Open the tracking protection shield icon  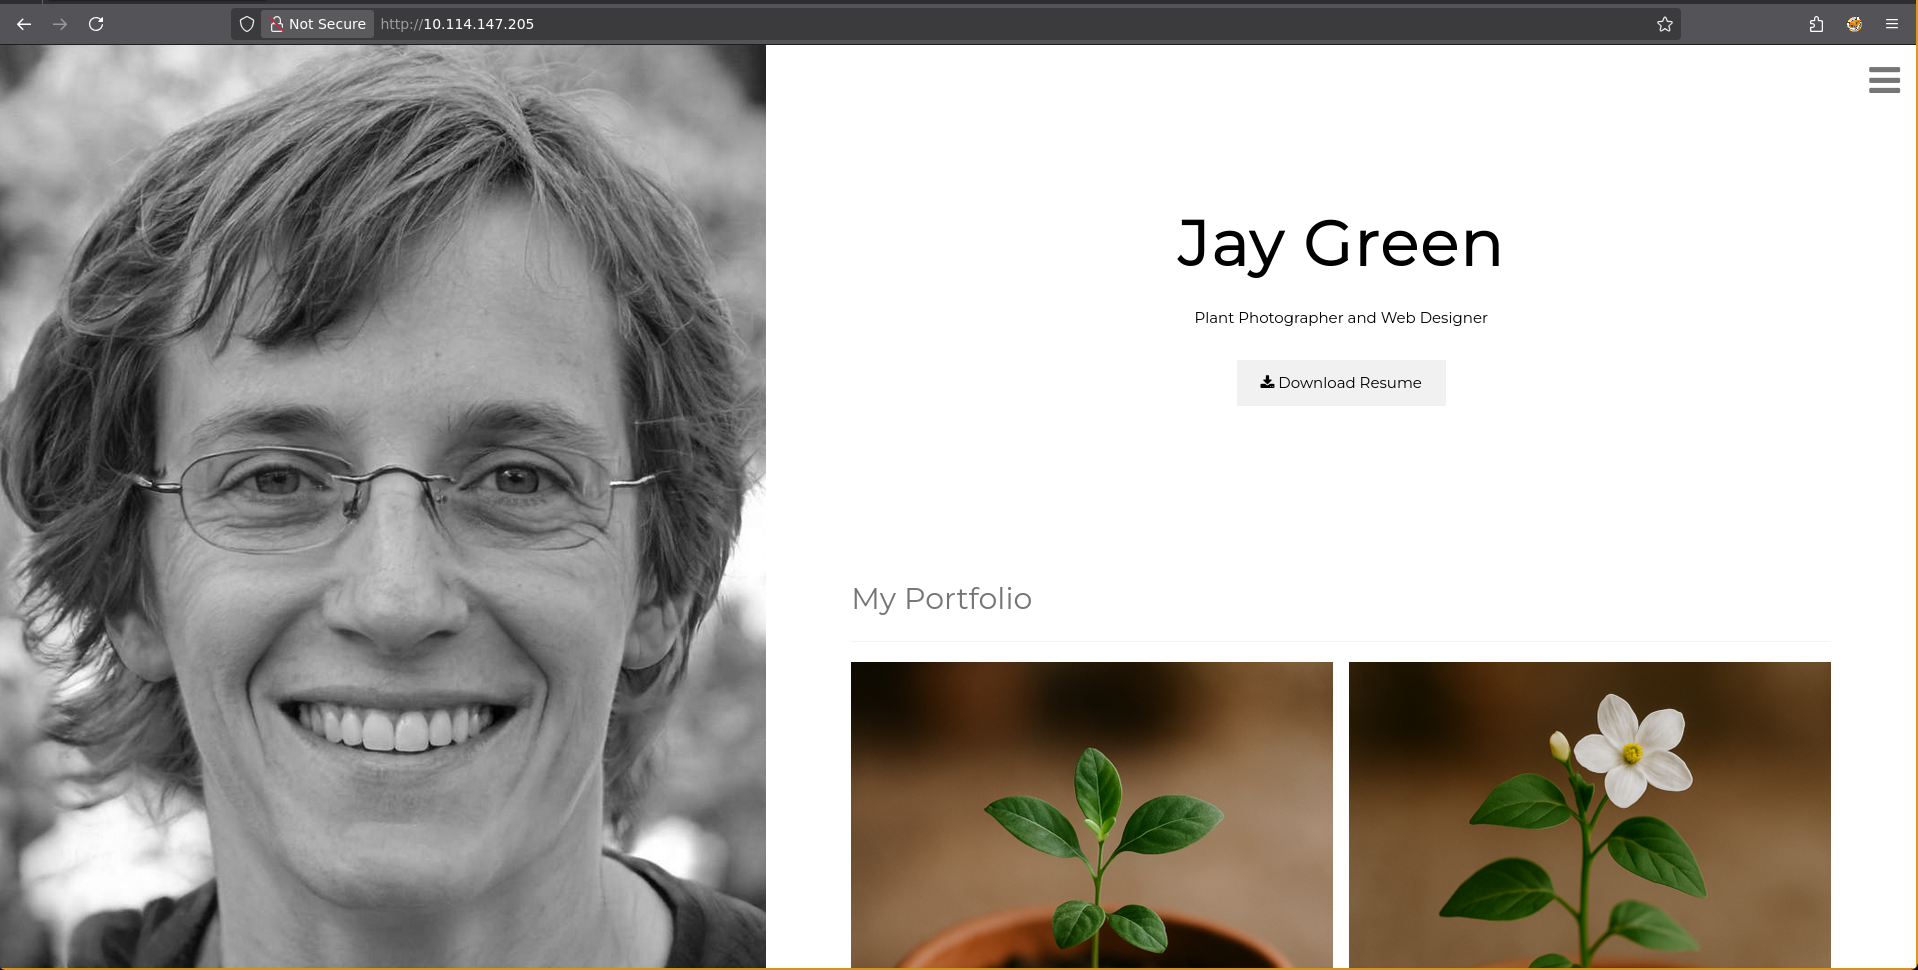(247, 24)
